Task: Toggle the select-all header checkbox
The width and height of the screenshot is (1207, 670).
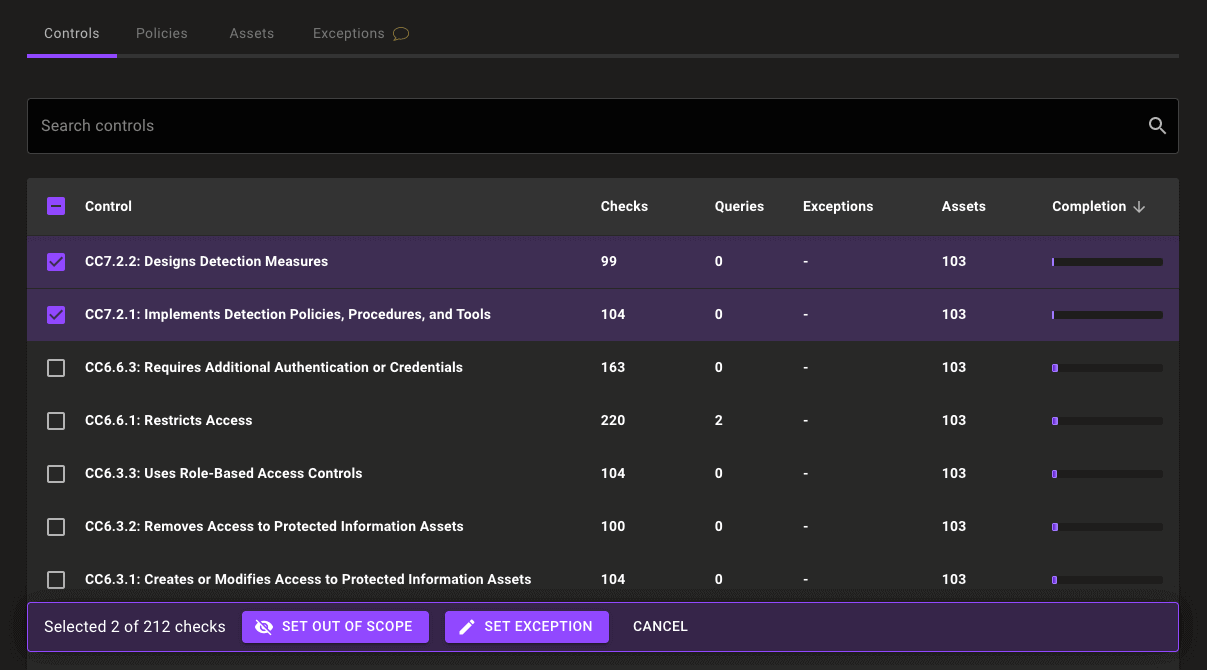Action: click(56, 207)
